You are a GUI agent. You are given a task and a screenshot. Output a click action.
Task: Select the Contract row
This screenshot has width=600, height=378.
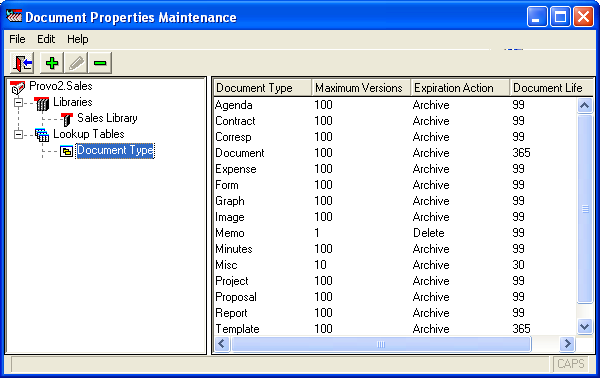(395, 121)
